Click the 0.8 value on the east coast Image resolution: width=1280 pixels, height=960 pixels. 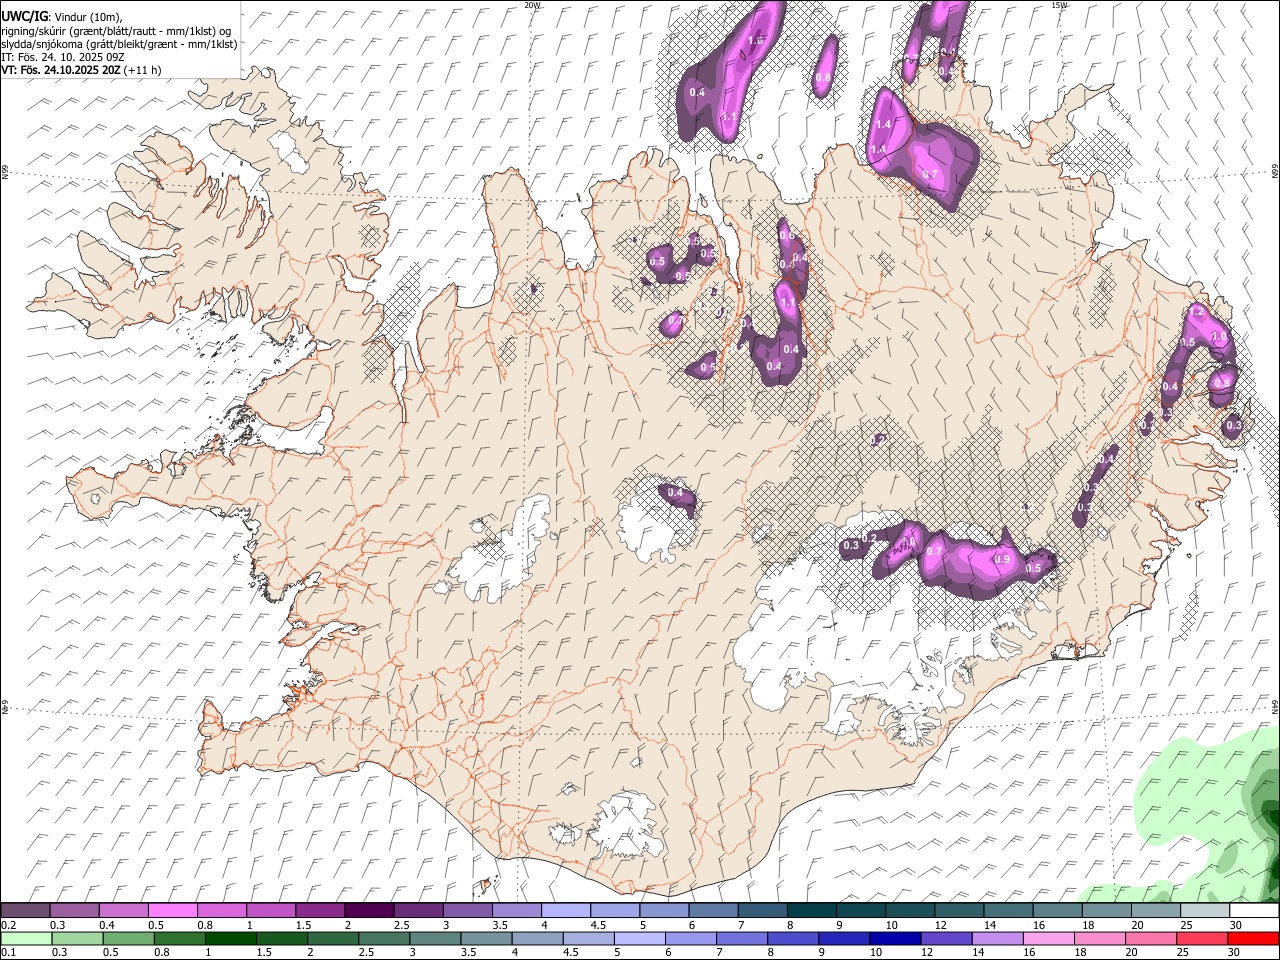tap(1222, 382)
